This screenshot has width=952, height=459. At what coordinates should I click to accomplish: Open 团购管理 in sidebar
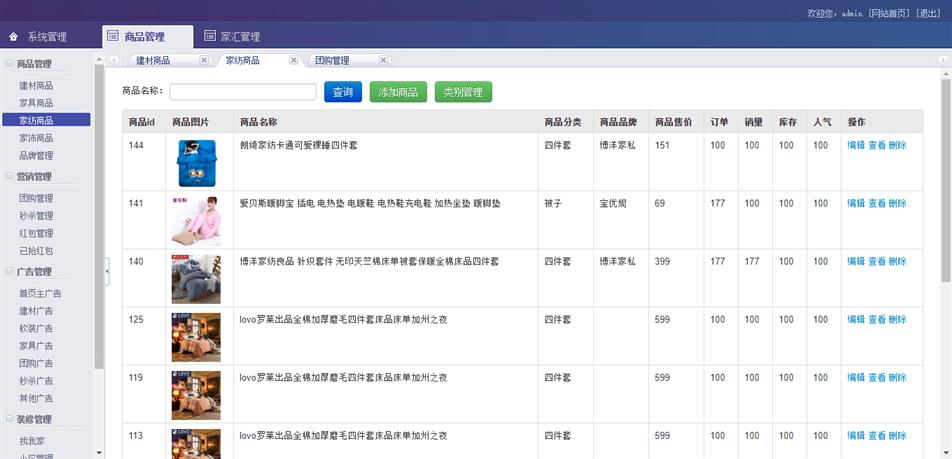coord(36,198)
